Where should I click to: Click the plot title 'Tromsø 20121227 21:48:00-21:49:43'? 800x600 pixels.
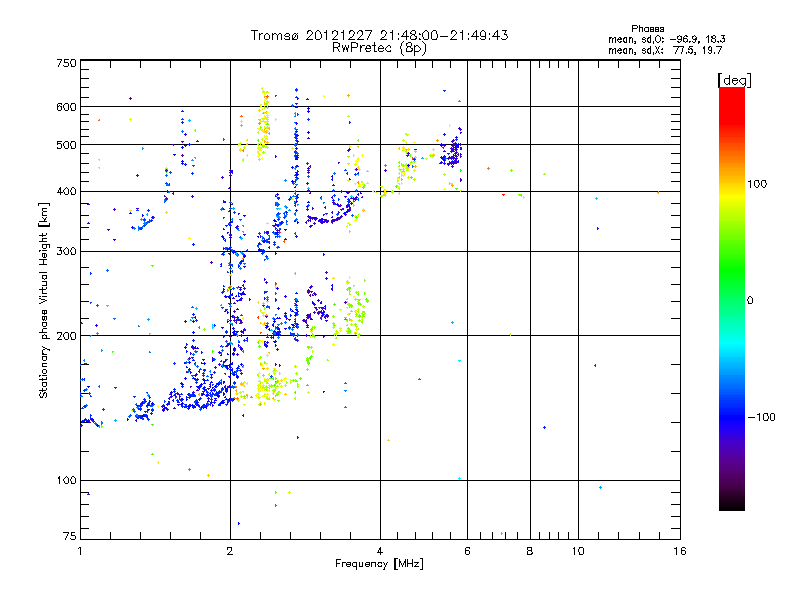[x=379, y=35]
